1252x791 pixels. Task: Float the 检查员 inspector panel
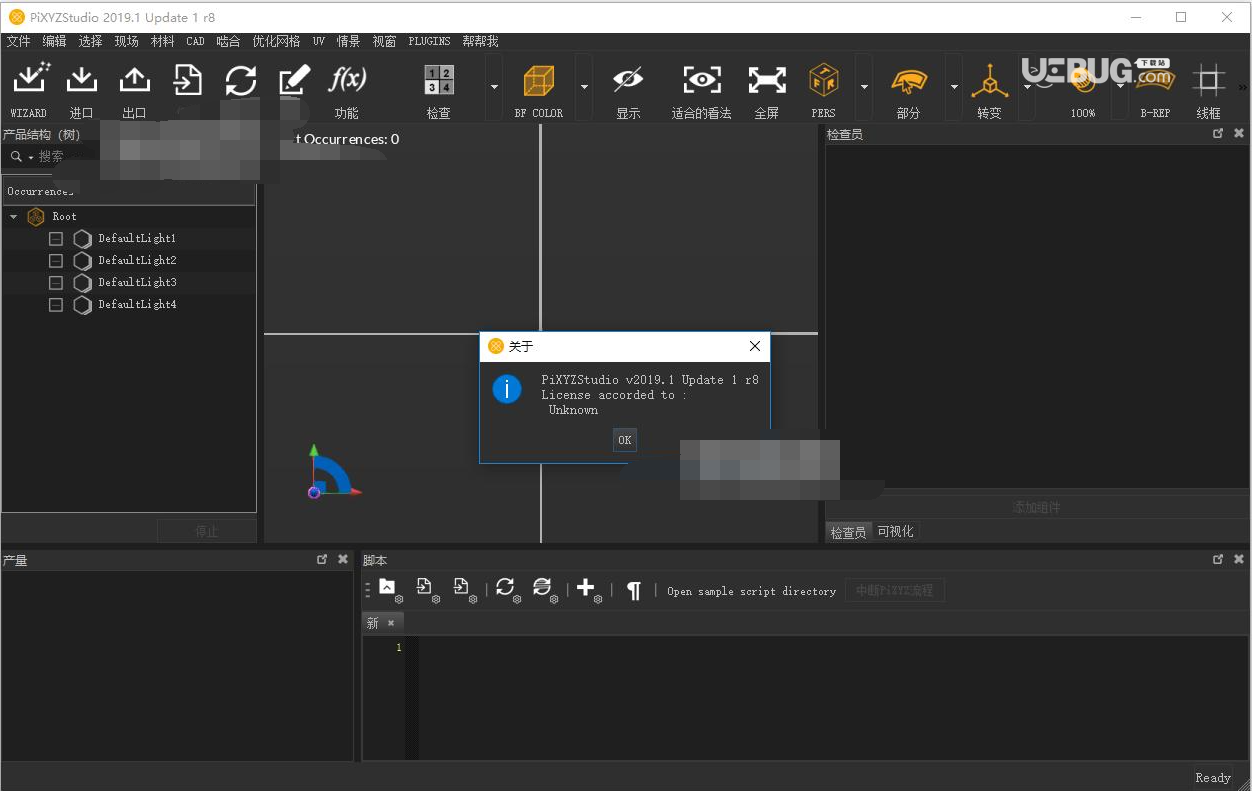1218,134
